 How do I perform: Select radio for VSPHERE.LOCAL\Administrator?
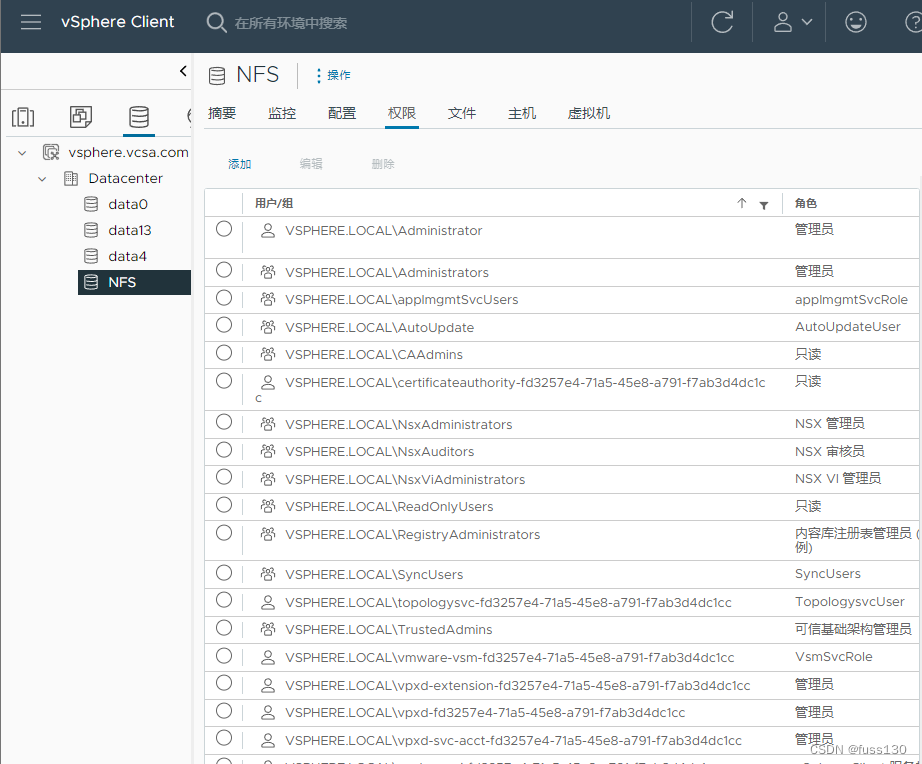click(223, 229)
